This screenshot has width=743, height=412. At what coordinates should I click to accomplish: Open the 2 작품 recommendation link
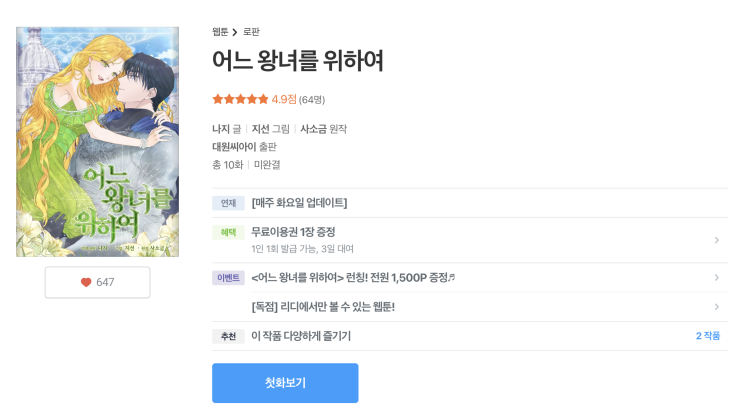(x=707, y=336)
